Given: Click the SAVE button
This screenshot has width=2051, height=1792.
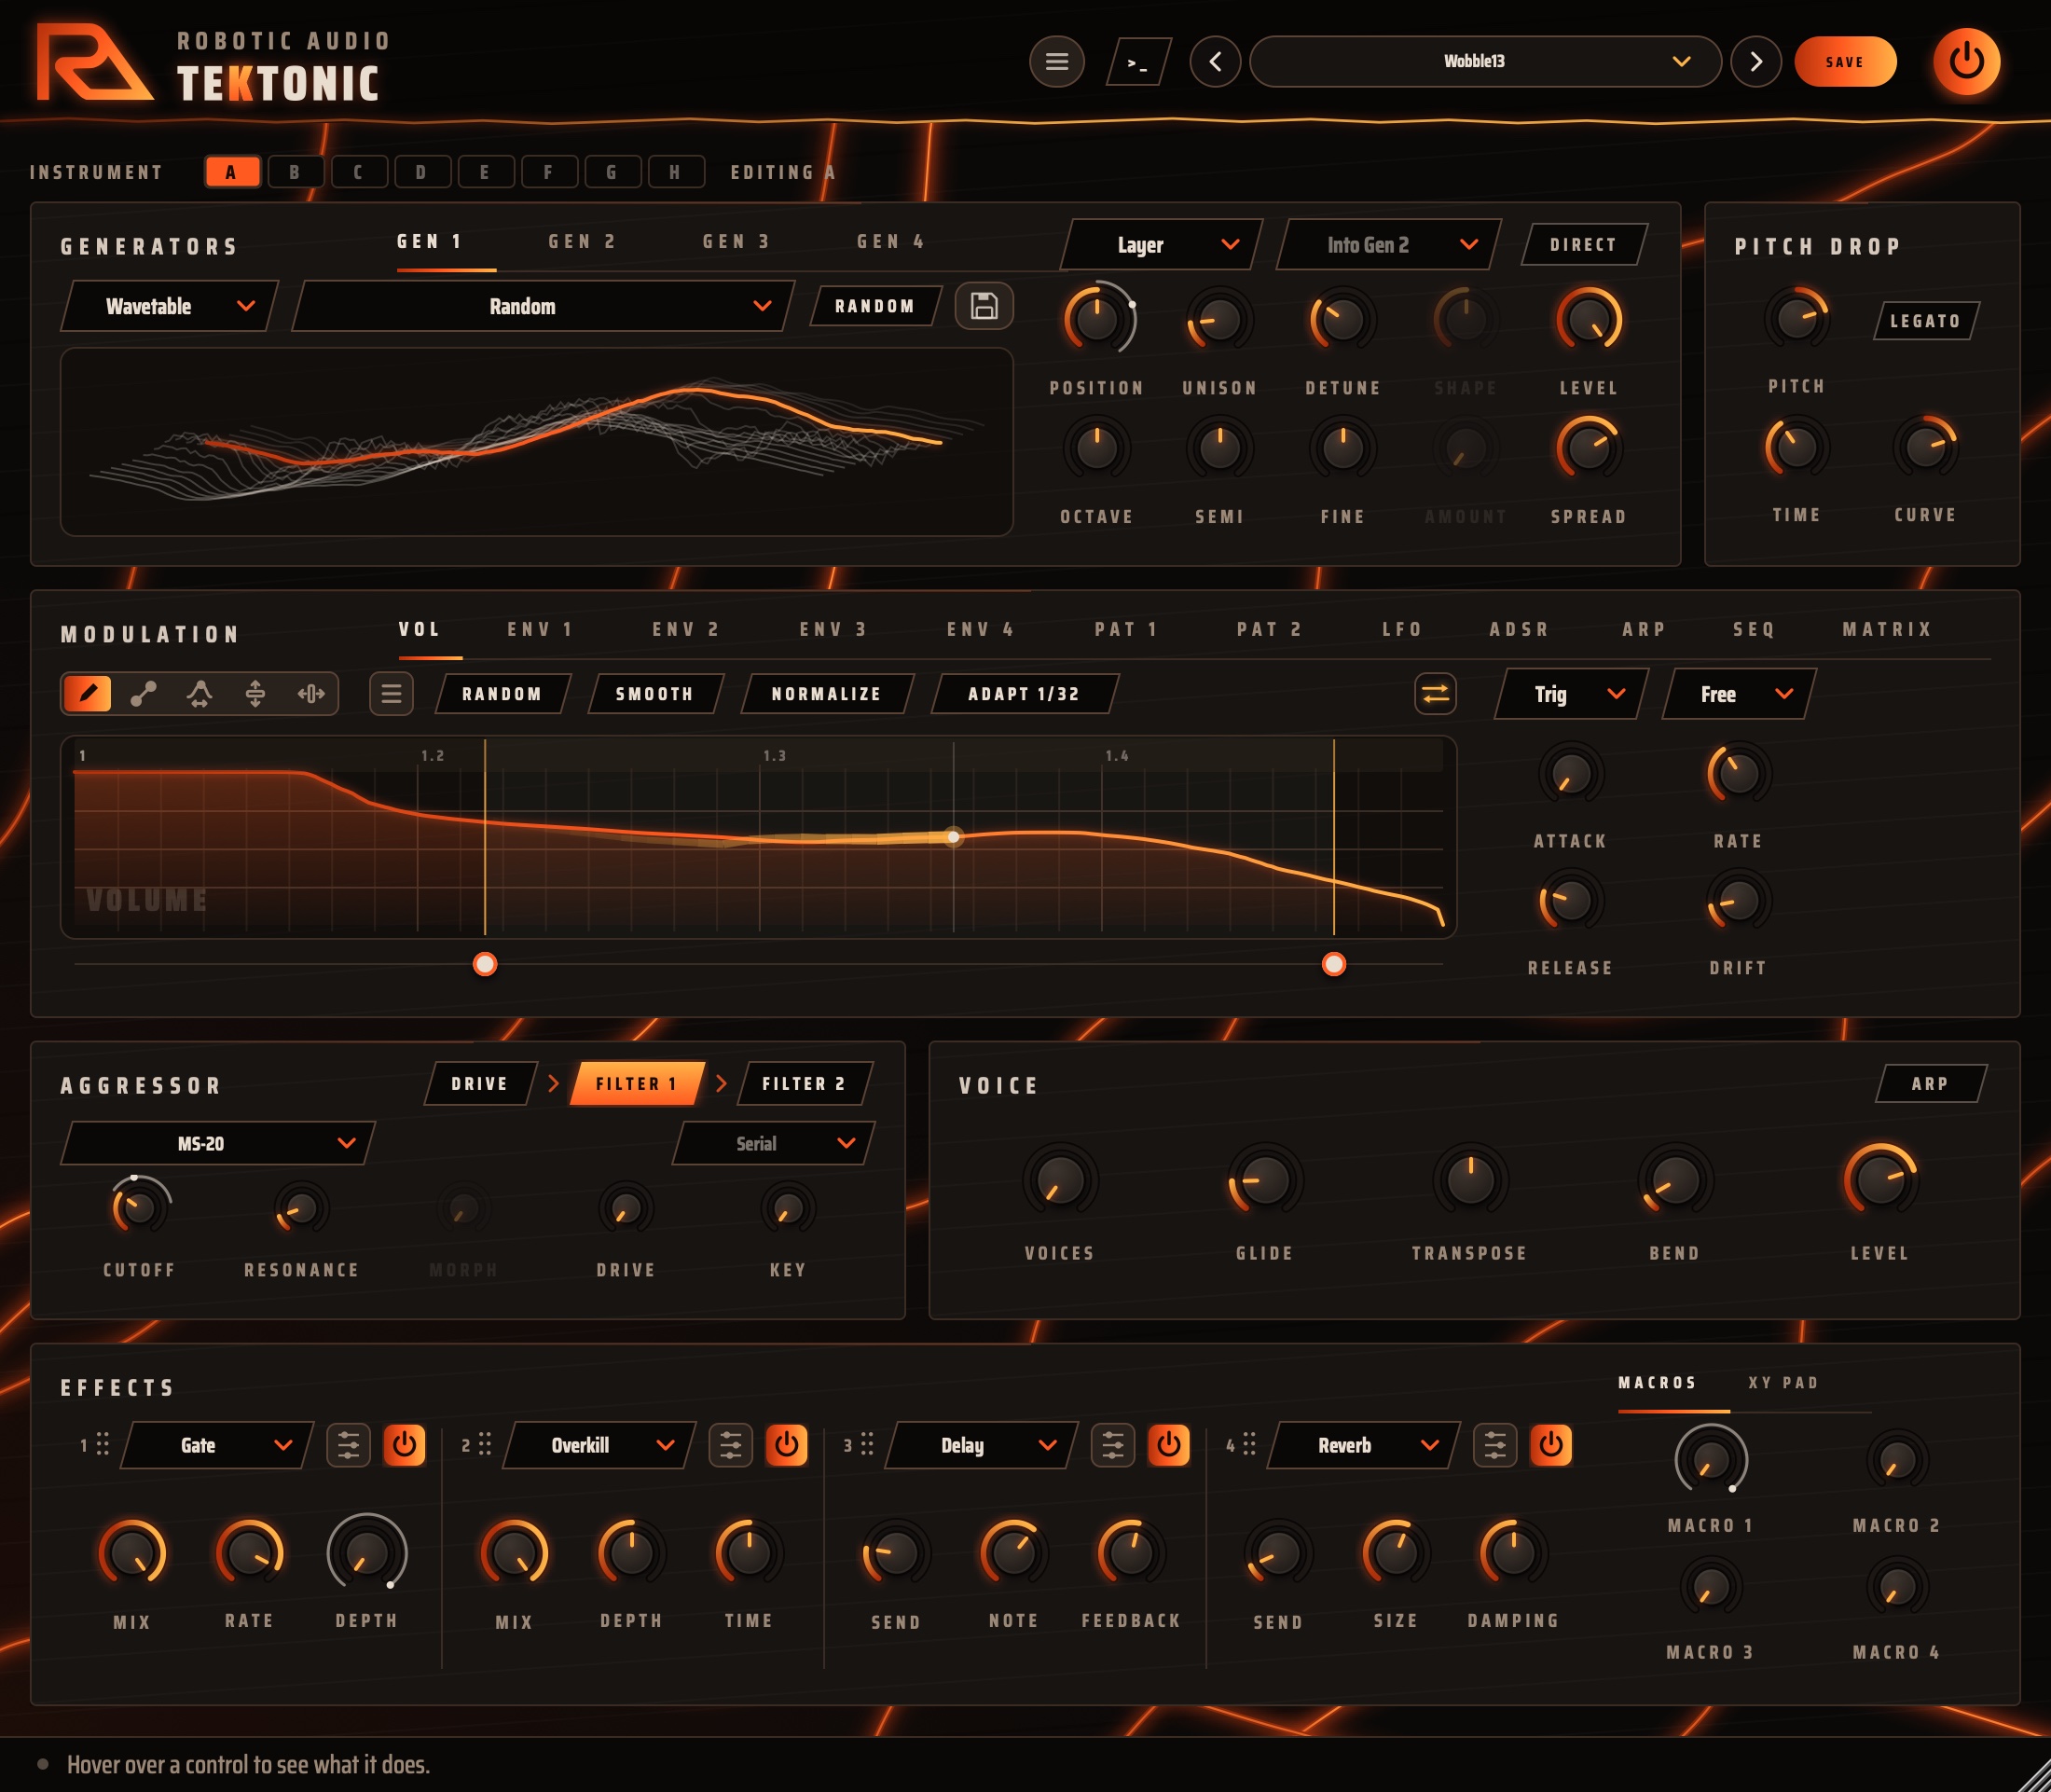Looking at the screenshot, I should (1845, 62).
